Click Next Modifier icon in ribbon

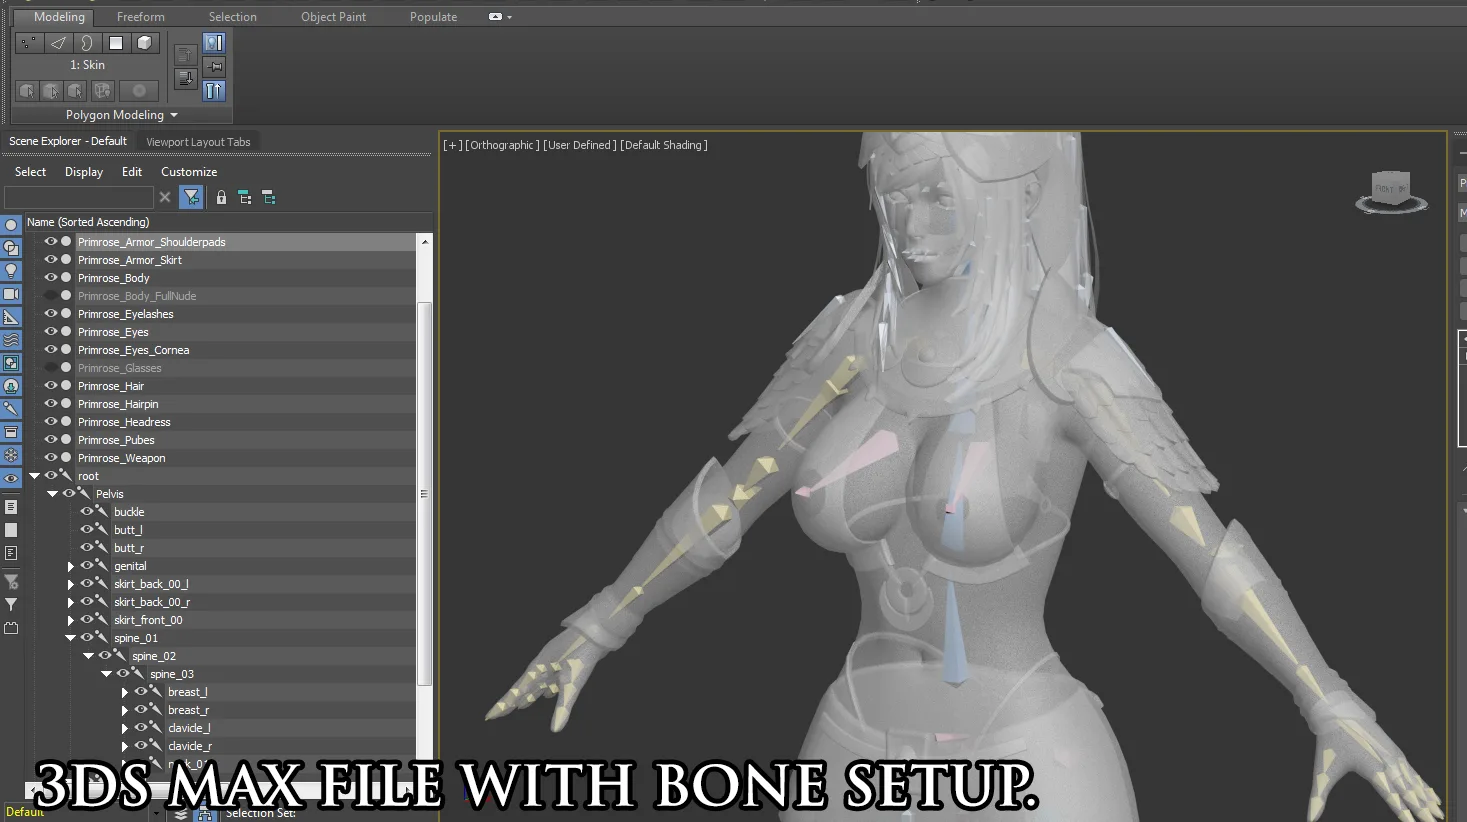coord(185,78)
